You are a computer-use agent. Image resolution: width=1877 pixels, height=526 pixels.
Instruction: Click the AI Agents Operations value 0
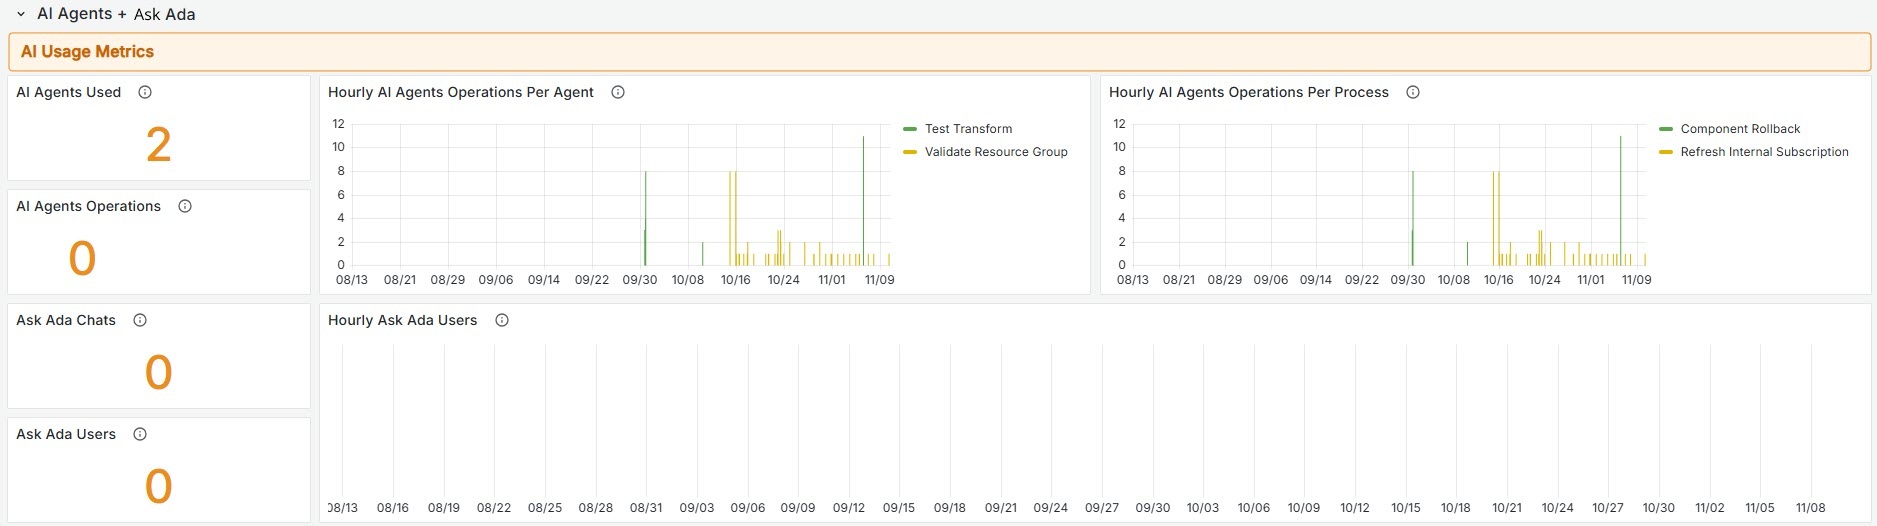coord(82,259)
